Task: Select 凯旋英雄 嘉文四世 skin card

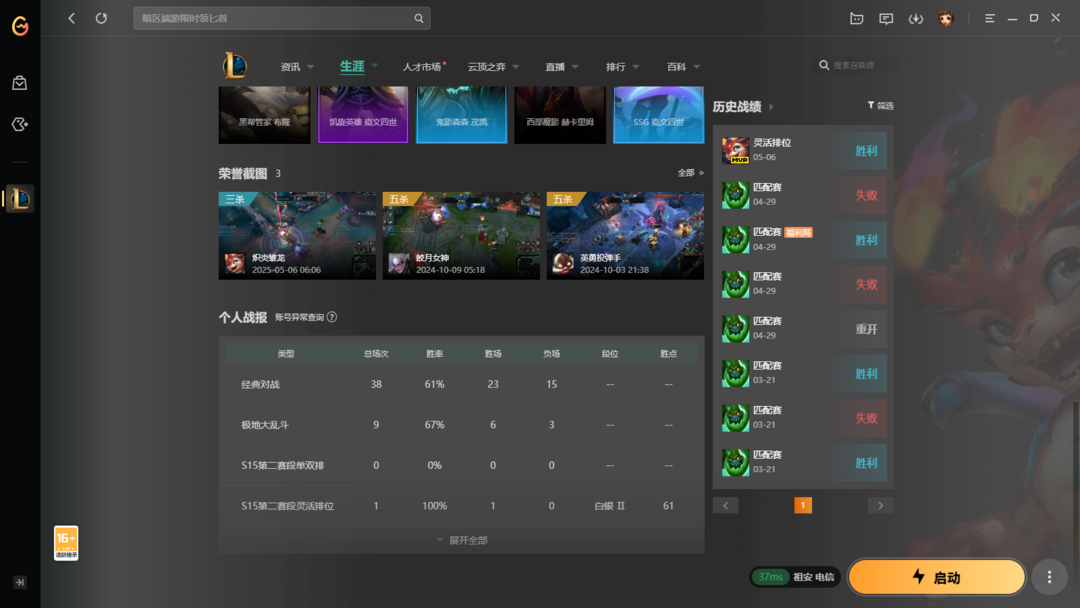Action: coord(363,114)
